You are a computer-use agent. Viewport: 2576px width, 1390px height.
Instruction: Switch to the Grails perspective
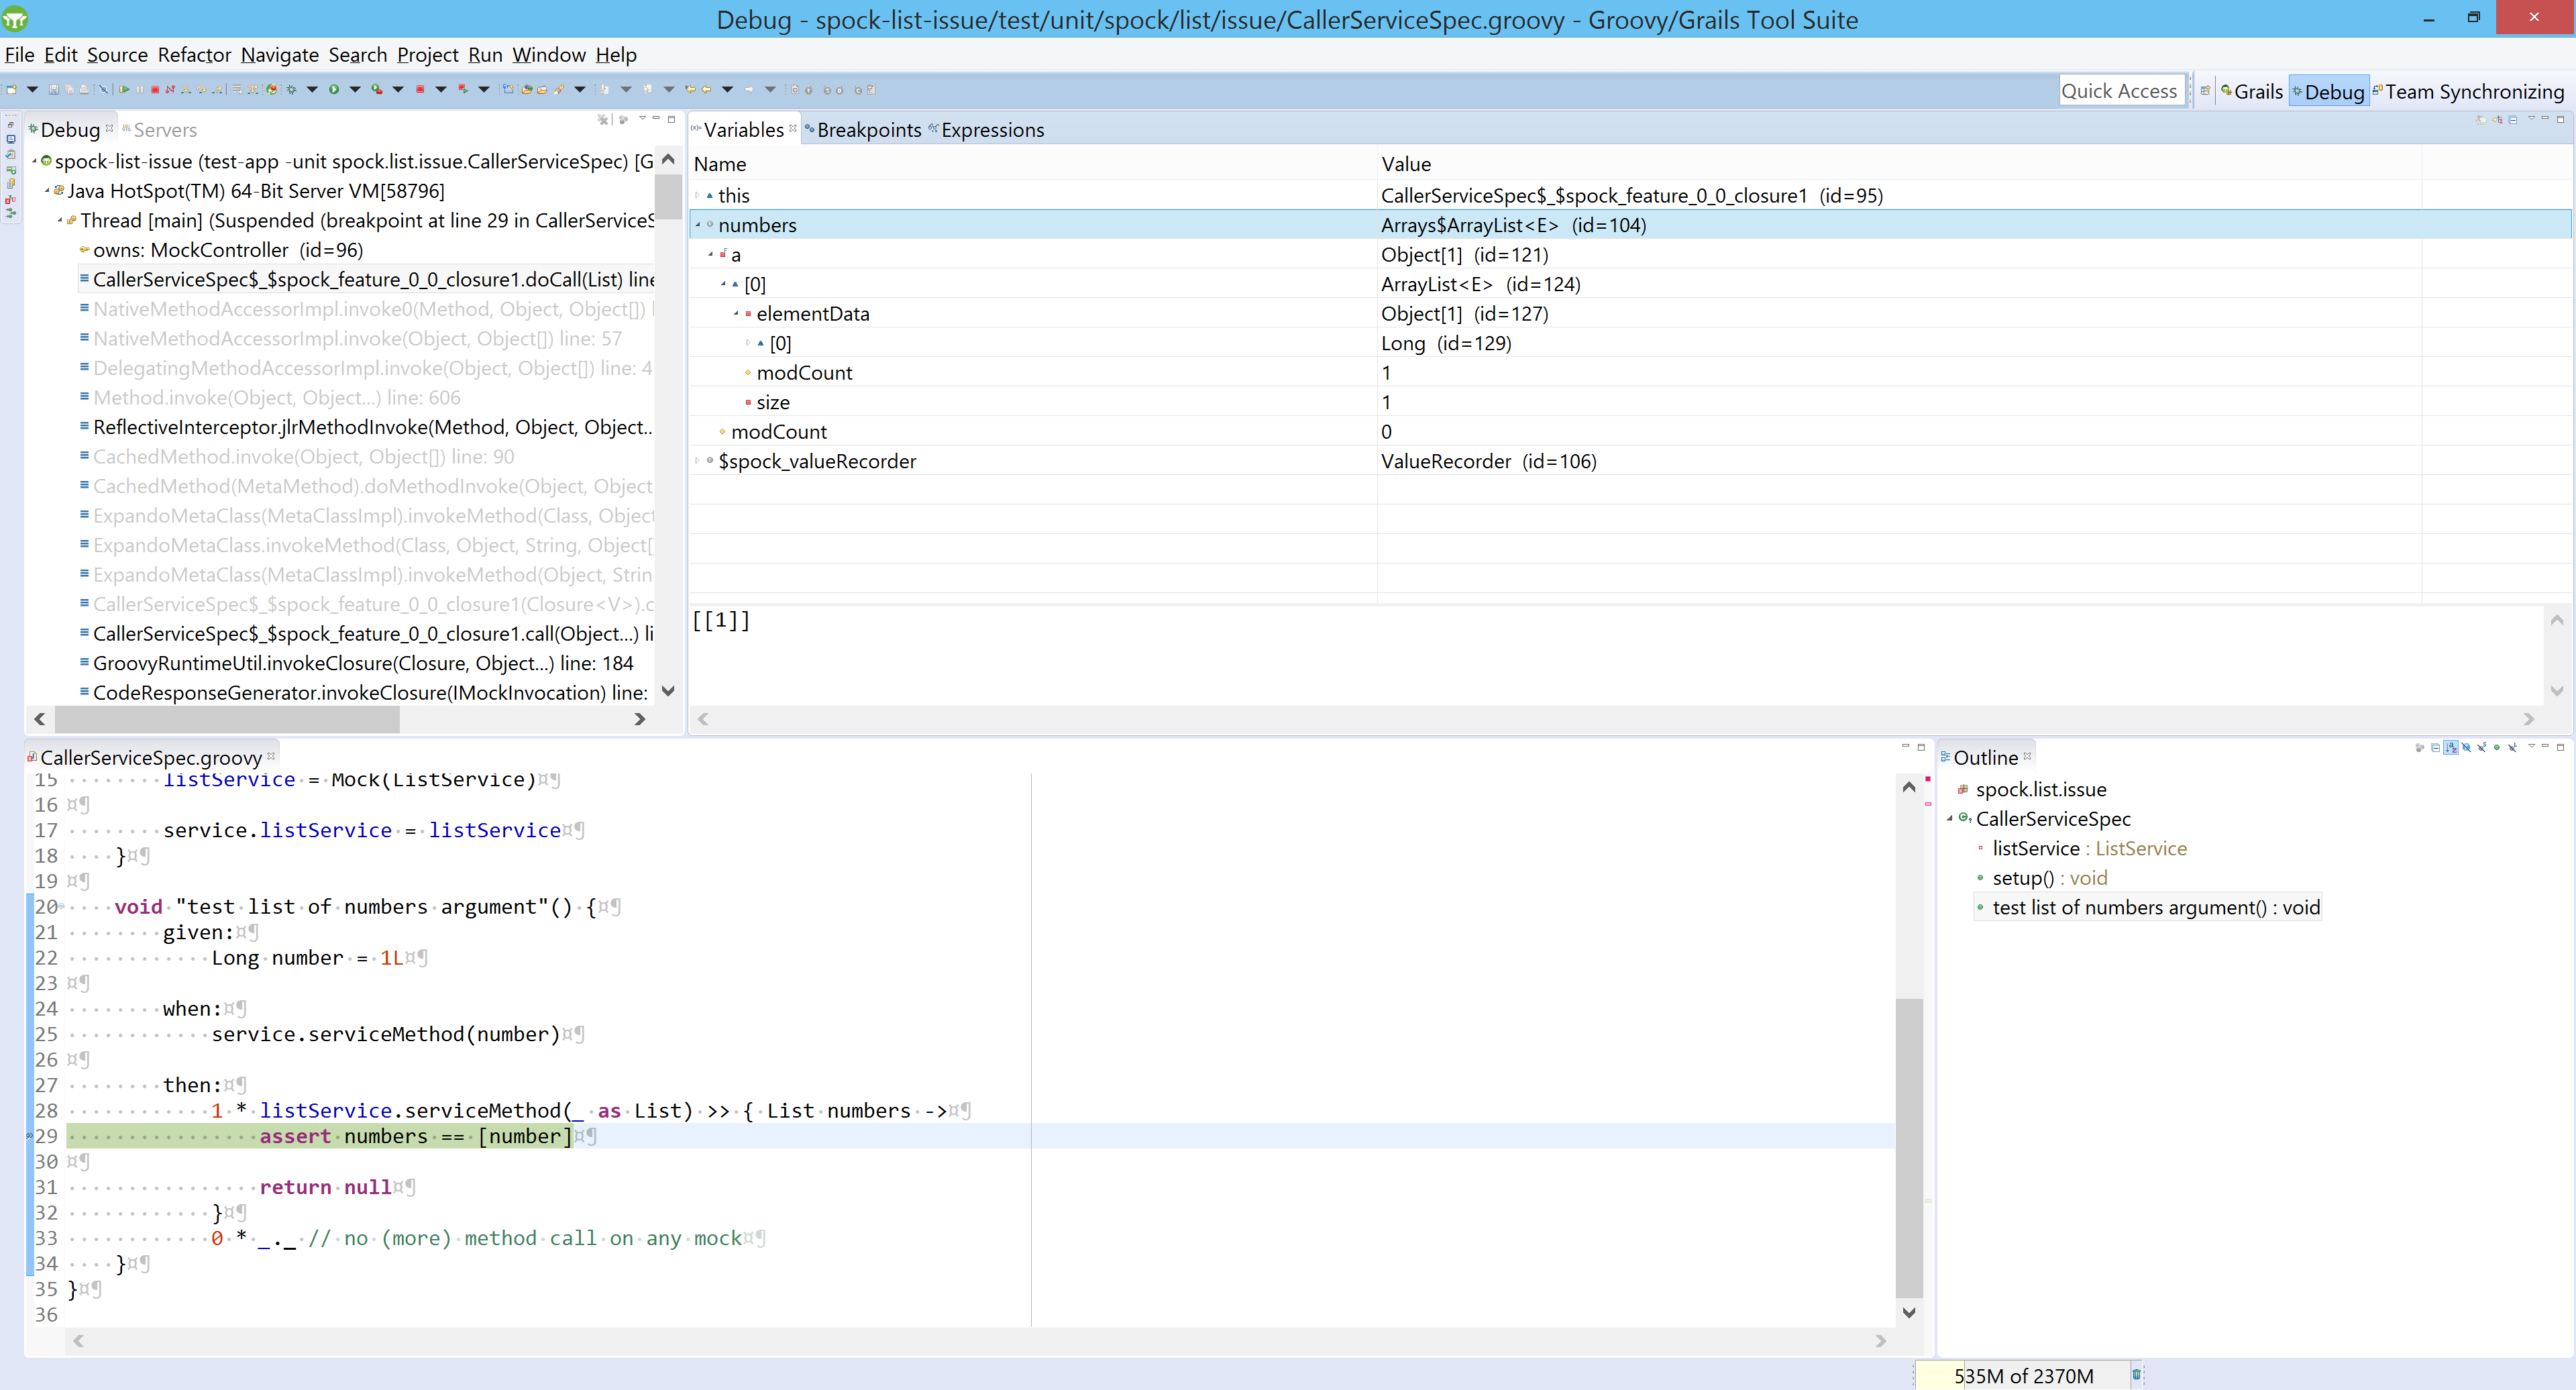tap(2251, 92)
